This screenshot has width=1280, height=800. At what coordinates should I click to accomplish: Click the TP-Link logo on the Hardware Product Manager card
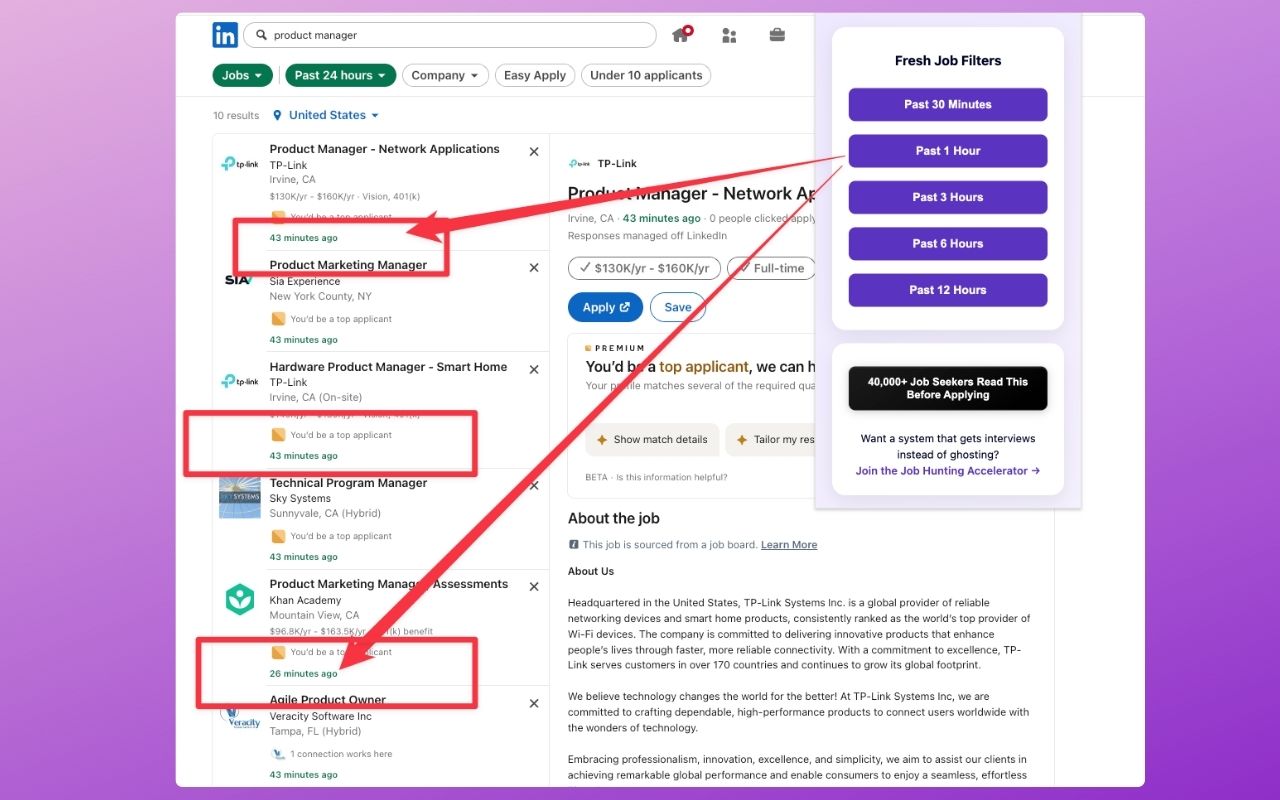click(x=240, y=381)
